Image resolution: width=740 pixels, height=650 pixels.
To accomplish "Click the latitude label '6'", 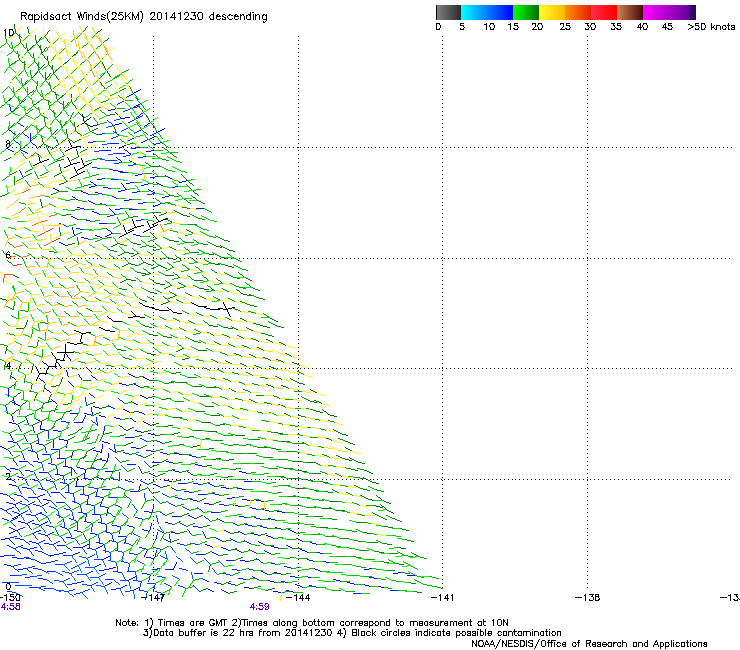I will click(8, 255).
